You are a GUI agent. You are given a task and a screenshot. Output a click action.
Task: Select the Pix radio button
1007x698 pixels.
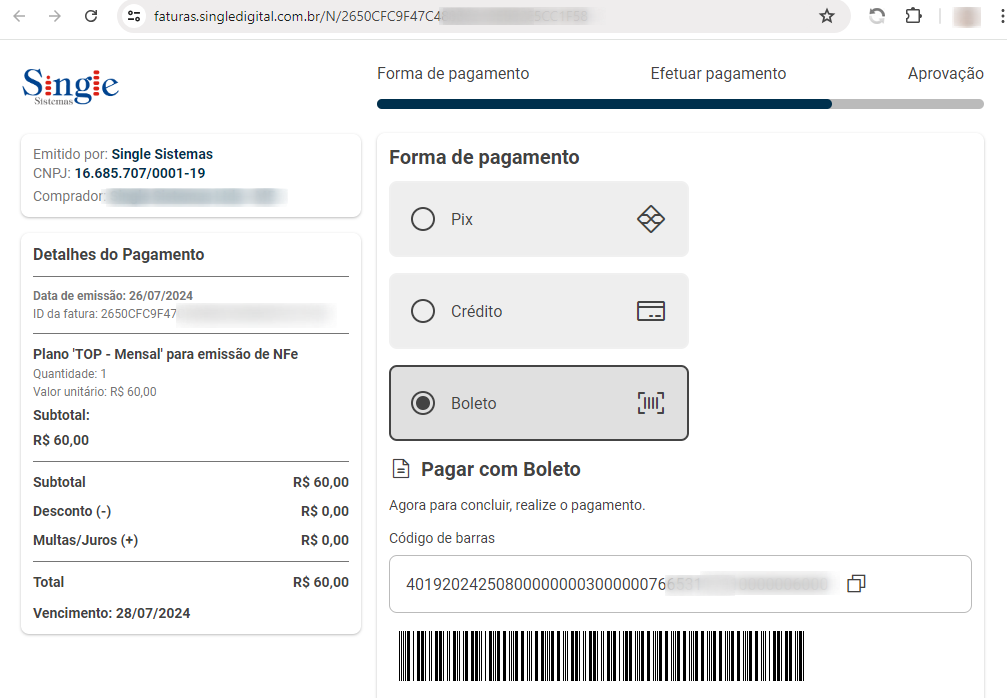click(x=423, y=219)
